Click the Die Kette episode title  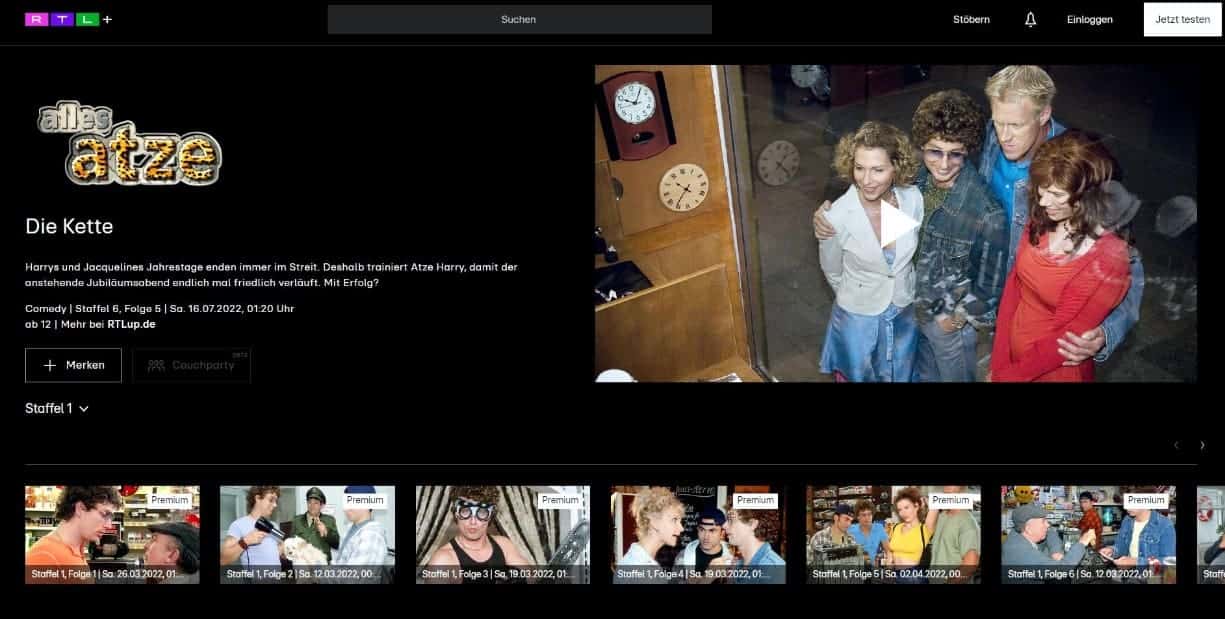pos(69,227)
